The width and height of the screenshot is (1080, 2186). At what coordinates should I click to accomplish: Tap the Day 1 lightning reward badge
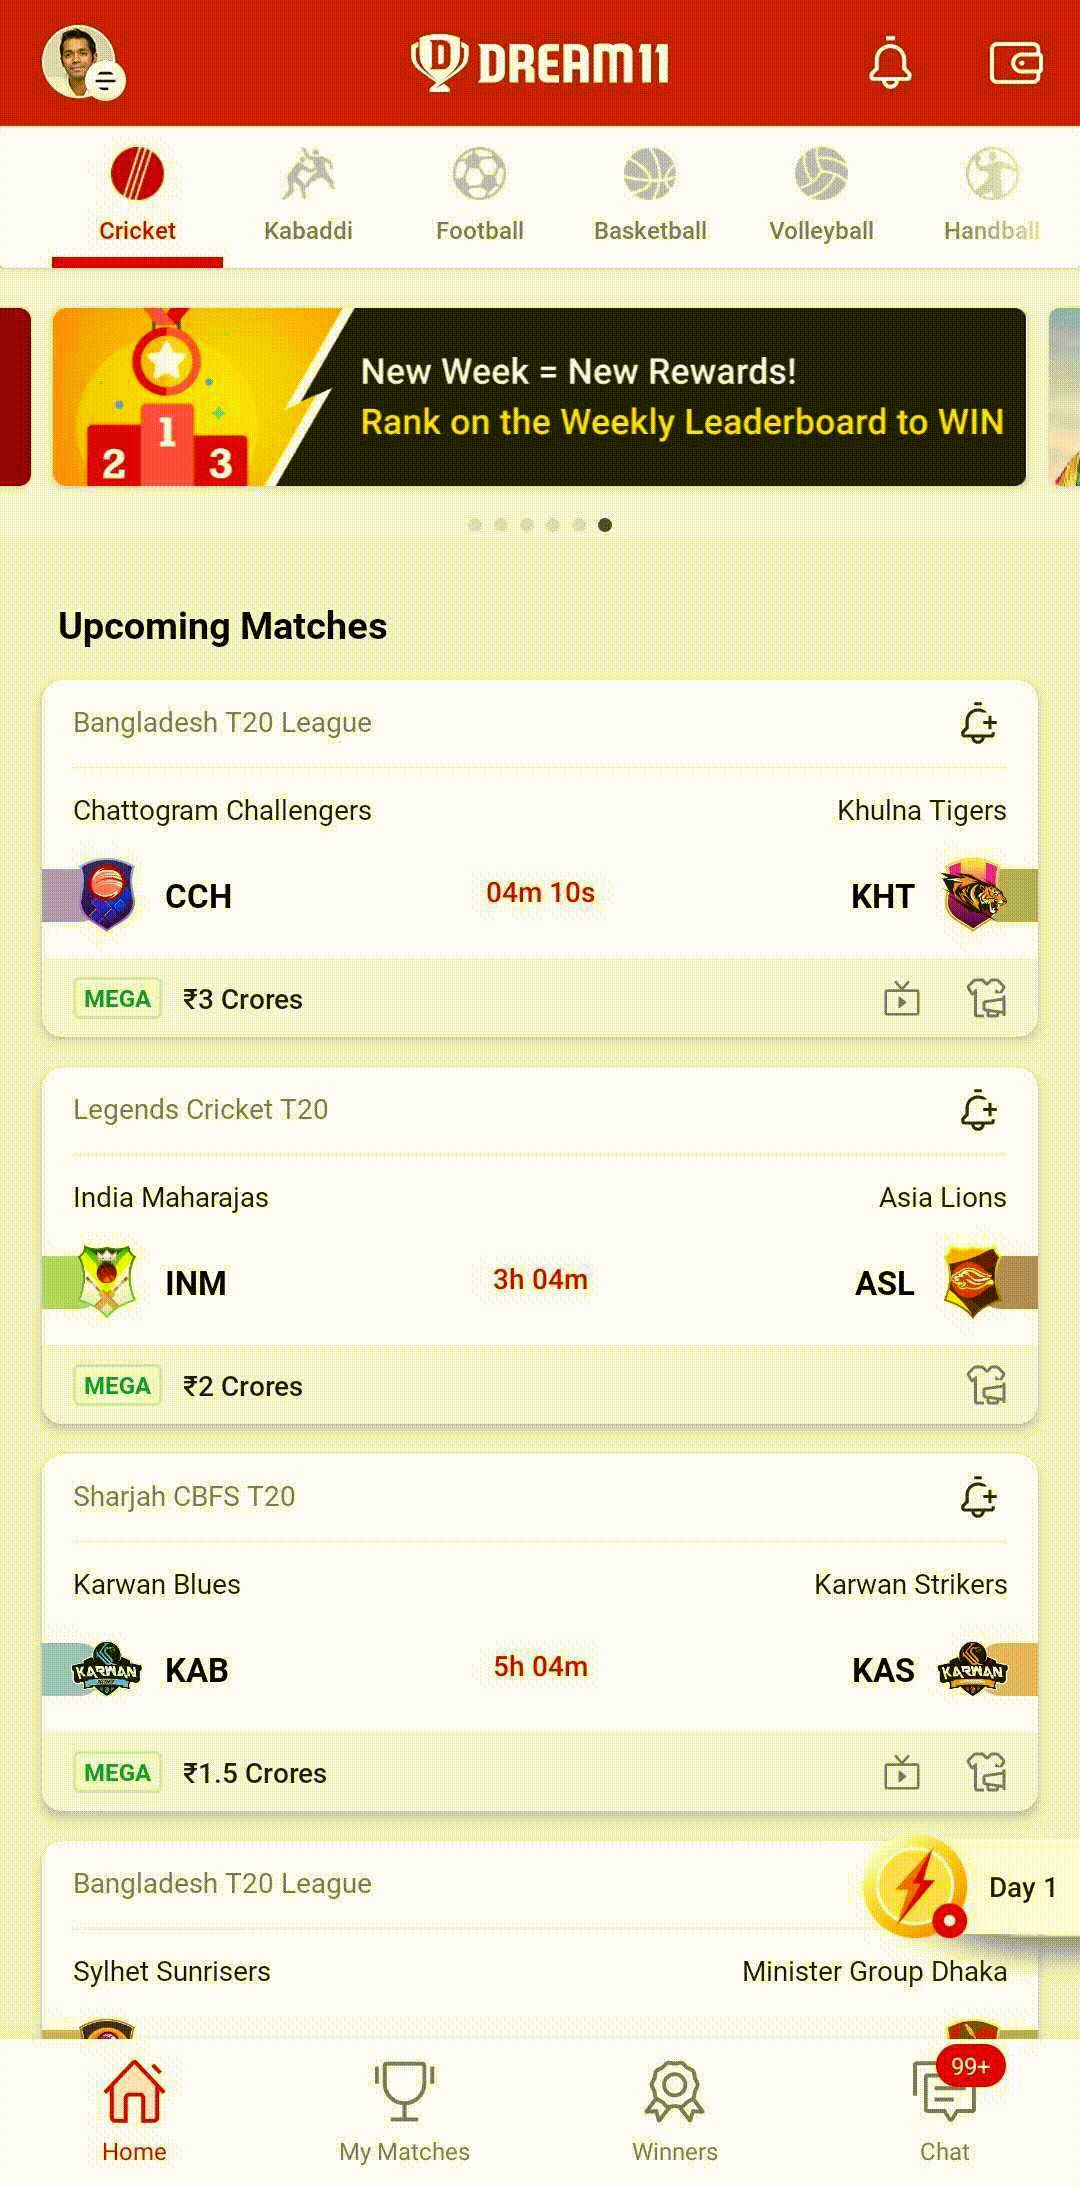point(960,1887)
